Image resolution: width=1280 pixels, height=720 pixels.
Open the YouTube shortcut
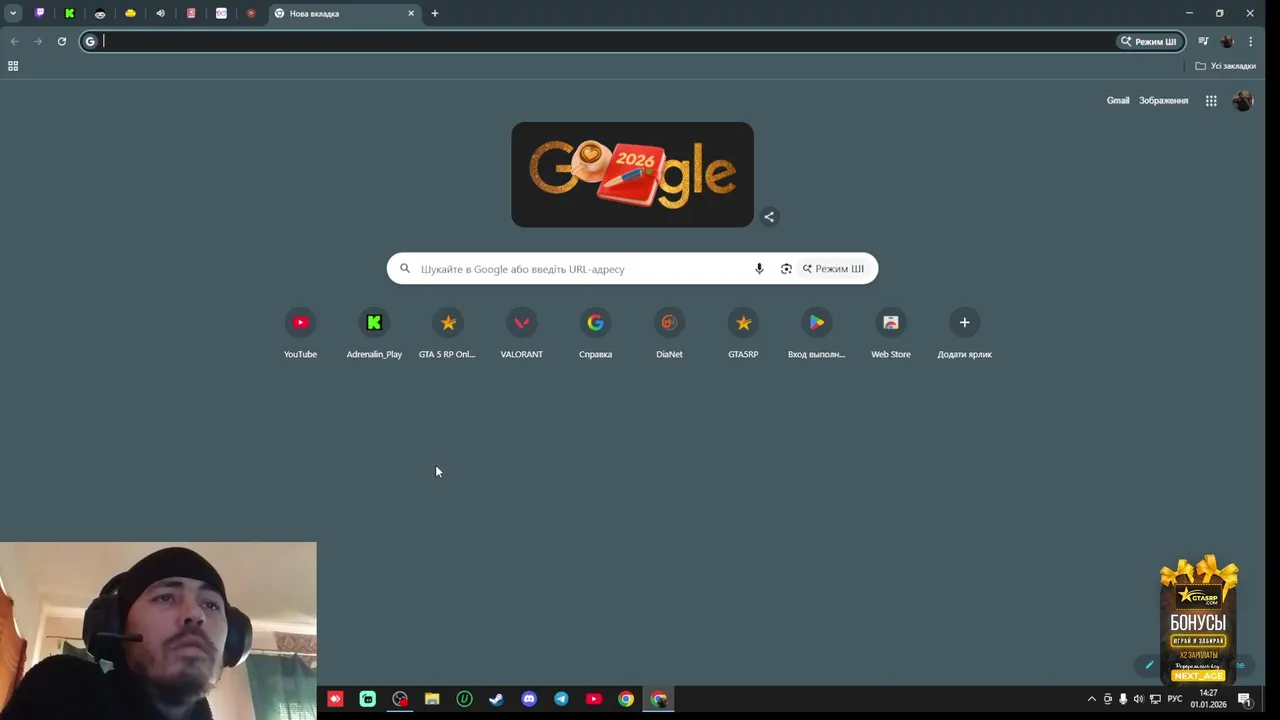(300, 333)
